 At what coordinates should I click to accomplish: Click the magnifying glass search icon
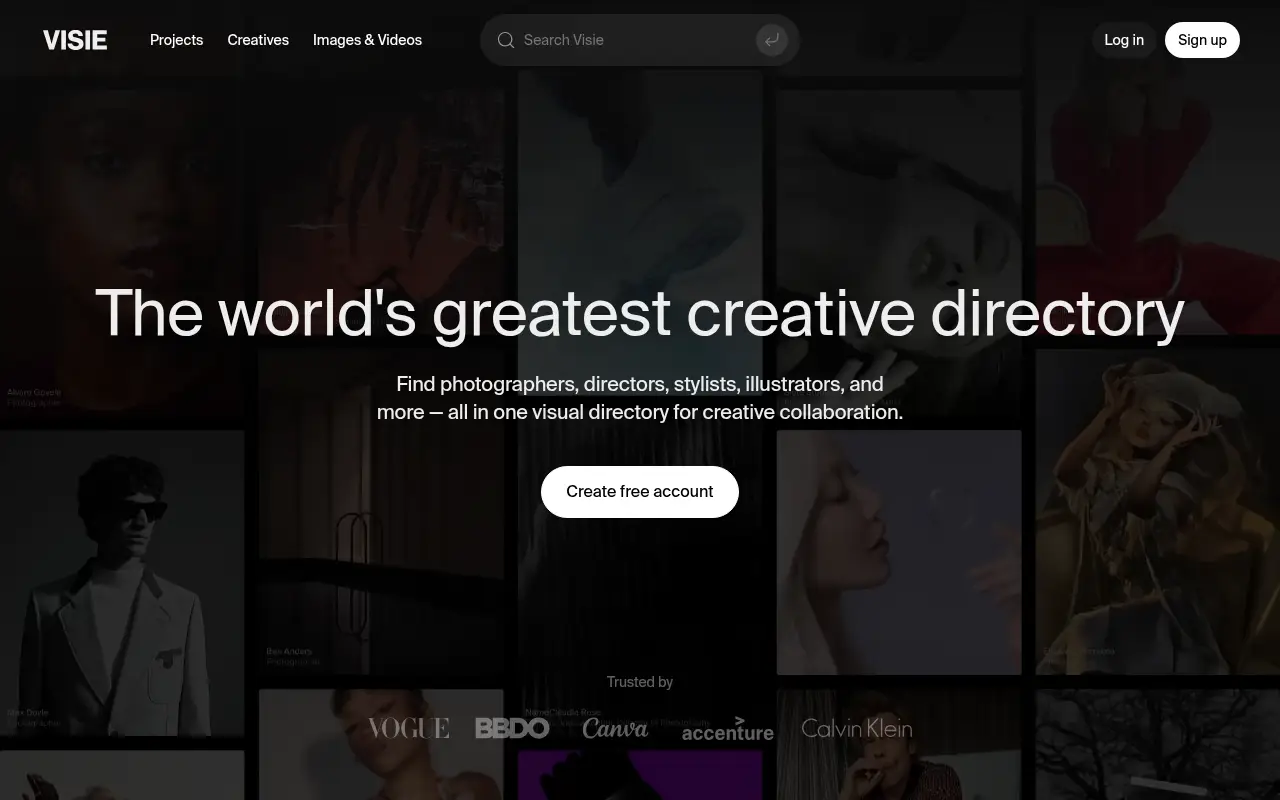tap(506, 40)
